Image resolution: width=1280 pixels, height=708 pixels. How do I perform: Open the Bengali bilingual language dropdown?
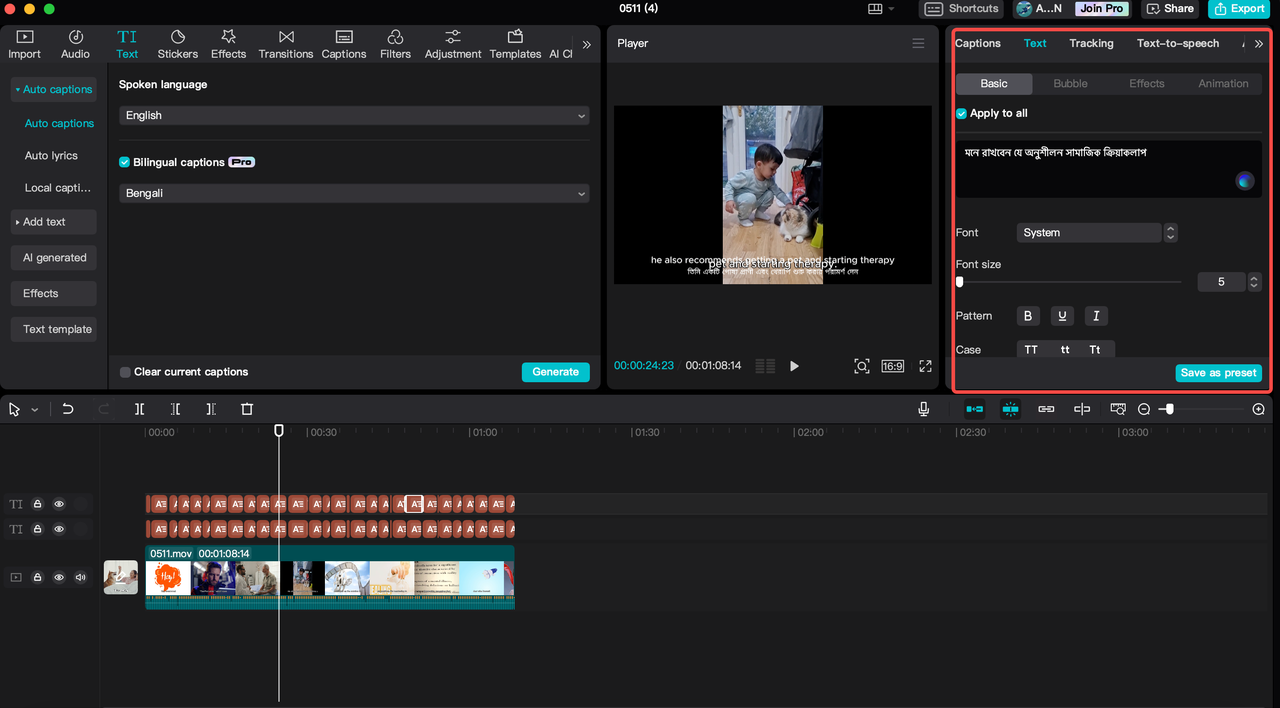[x=354, y=193]
